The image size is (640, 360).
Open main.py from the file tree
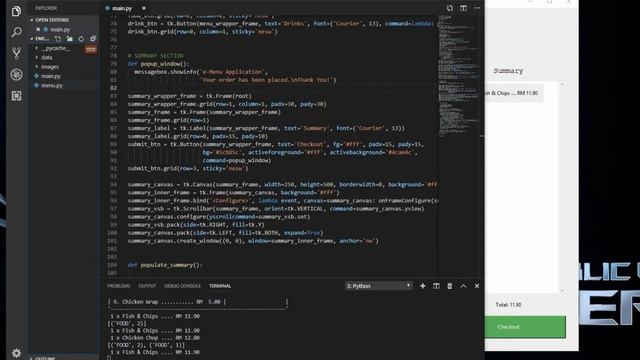(51, 76)
